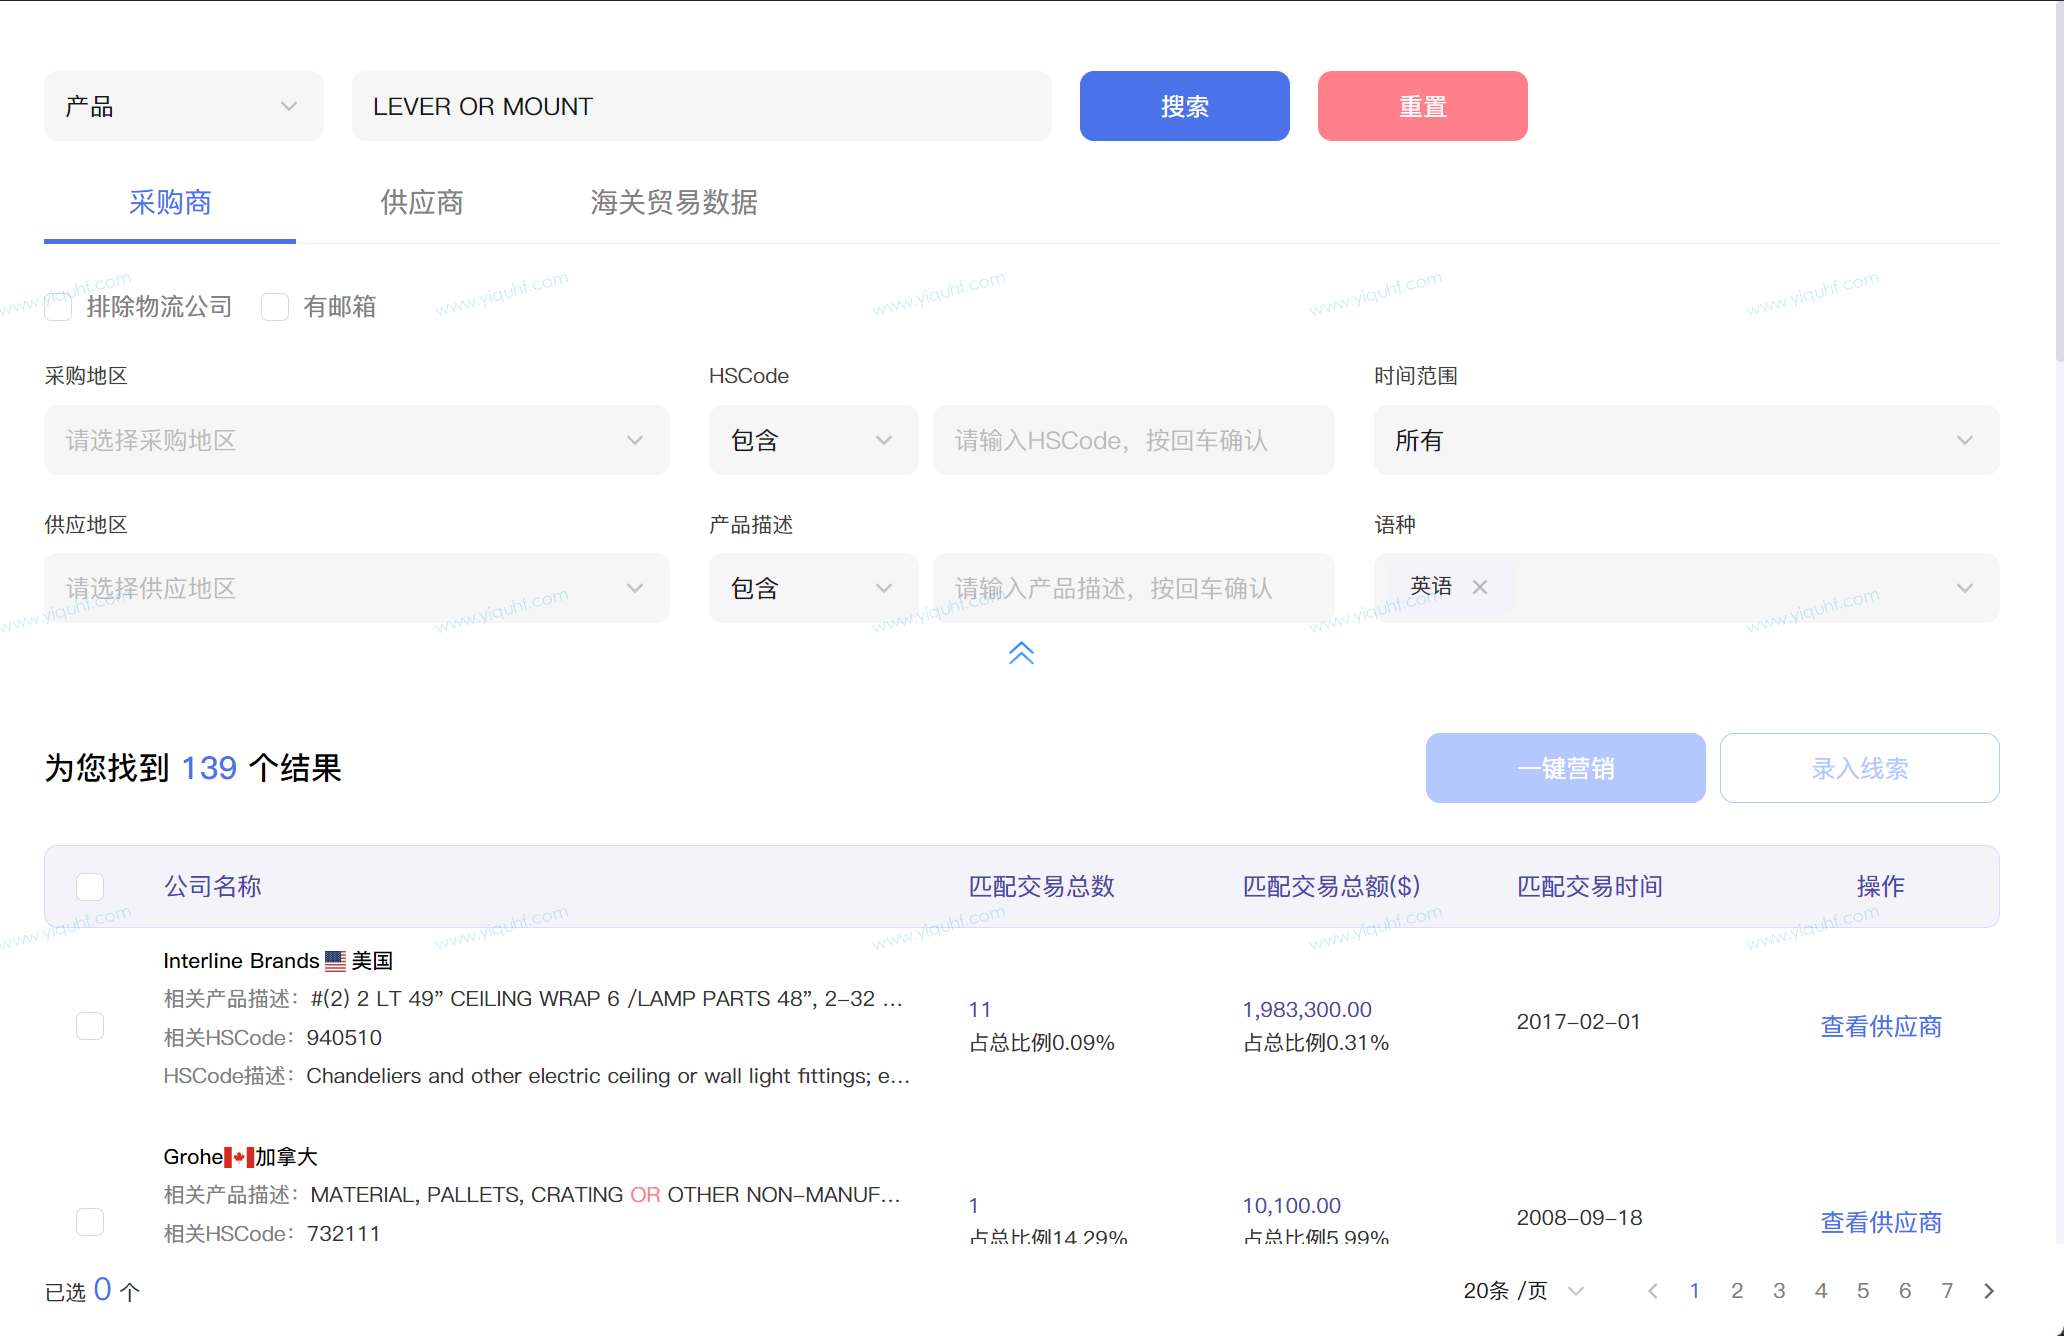Click the Interline Brands company name

pos(241,961)
